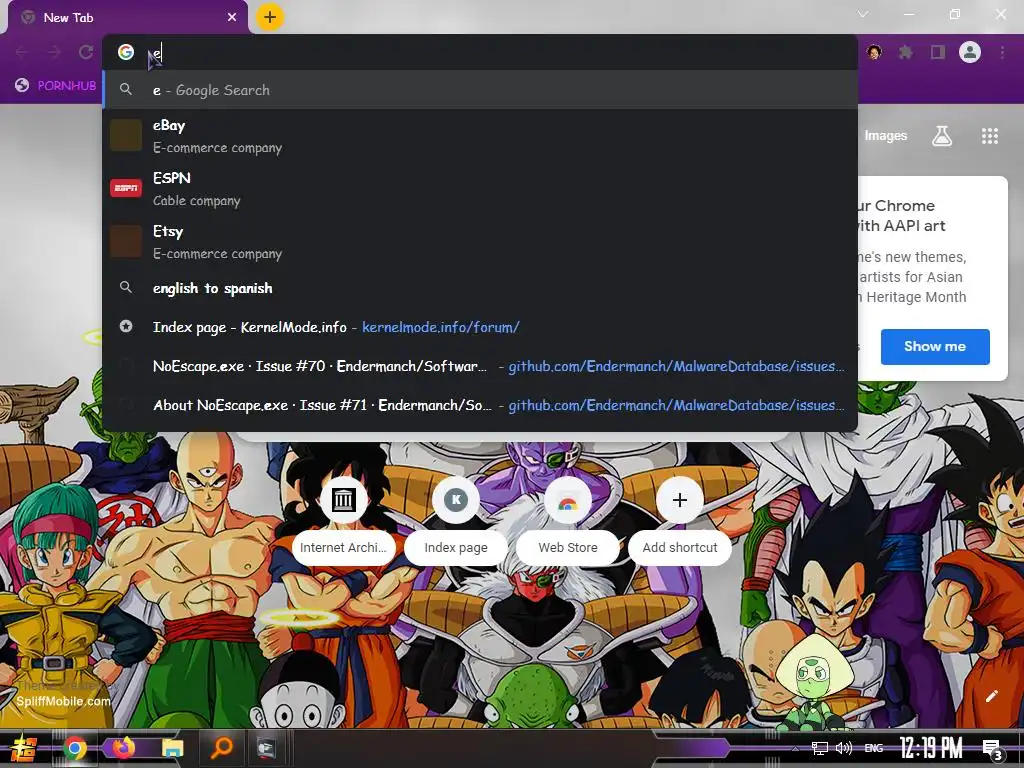Open Firefox from the taskbar

[x=123, y=748]
